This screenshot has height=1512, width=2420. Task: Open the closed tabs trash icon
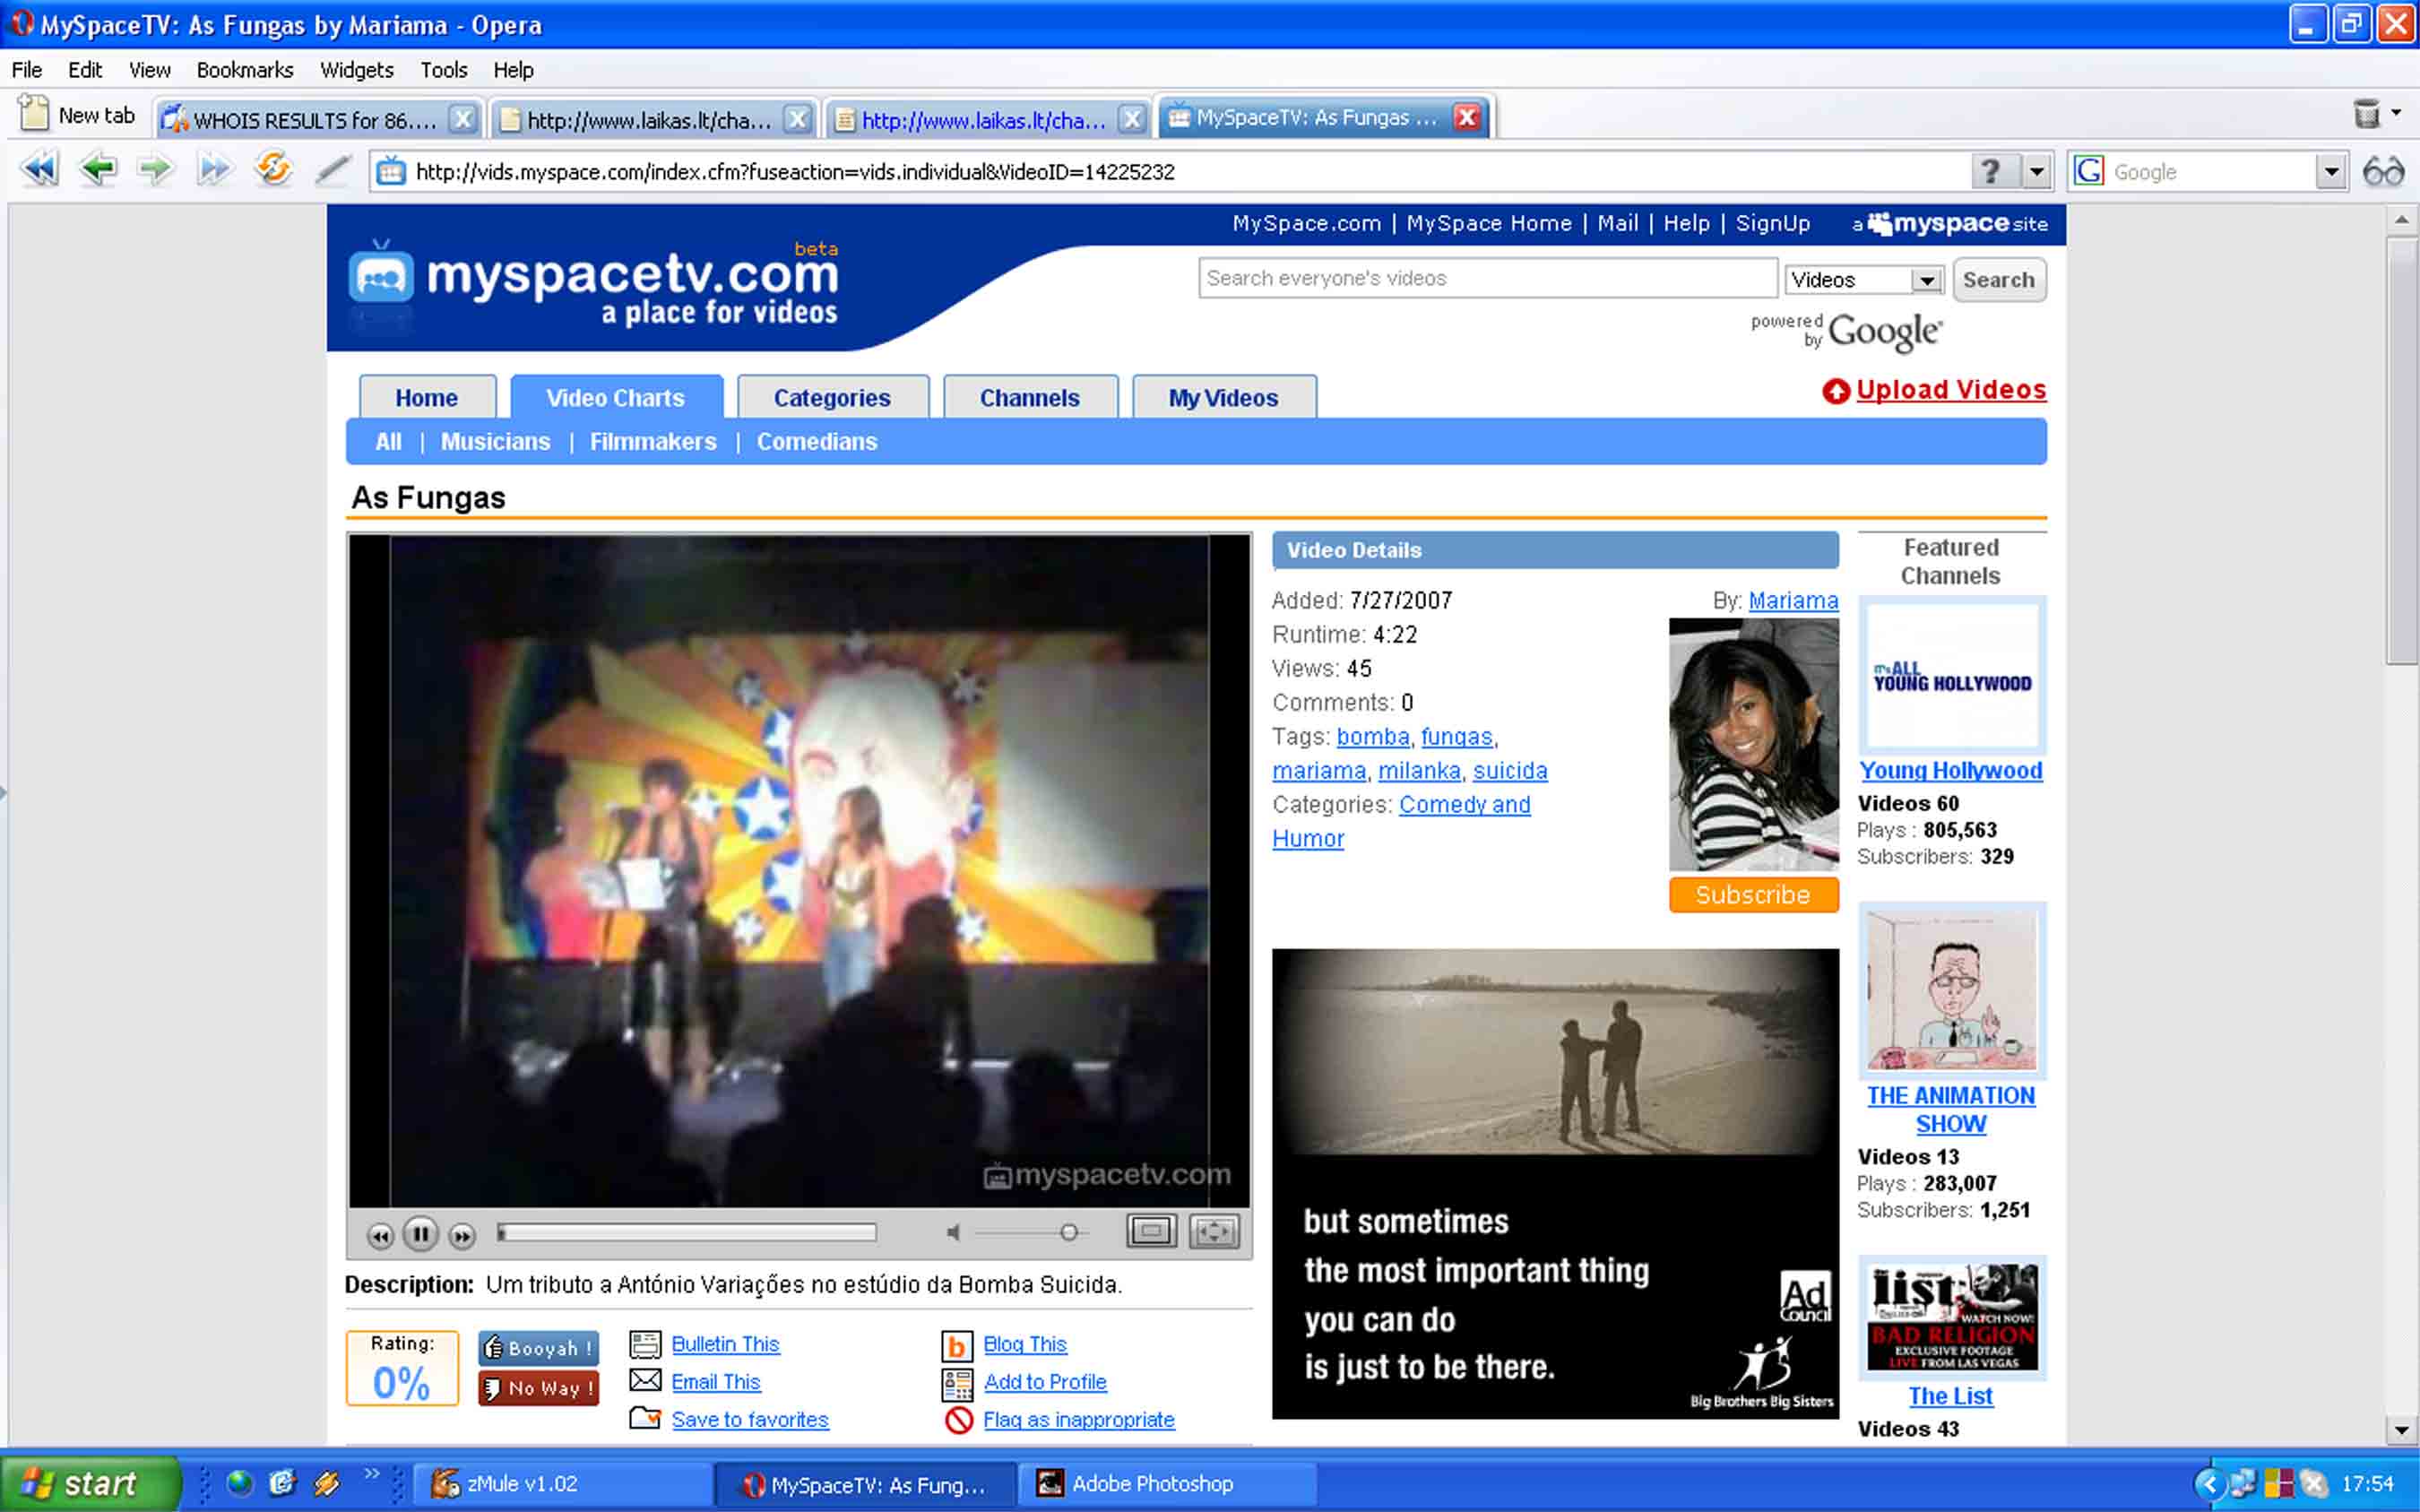2366,114
